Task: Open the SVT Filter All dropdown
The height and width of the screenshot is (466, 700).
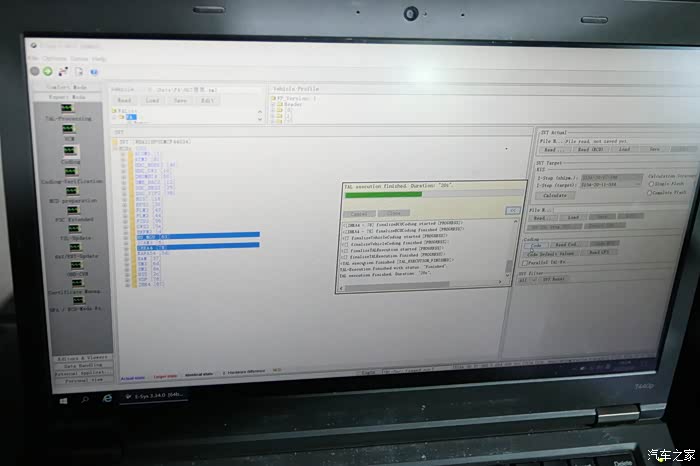Action: (x=527, y=280)
